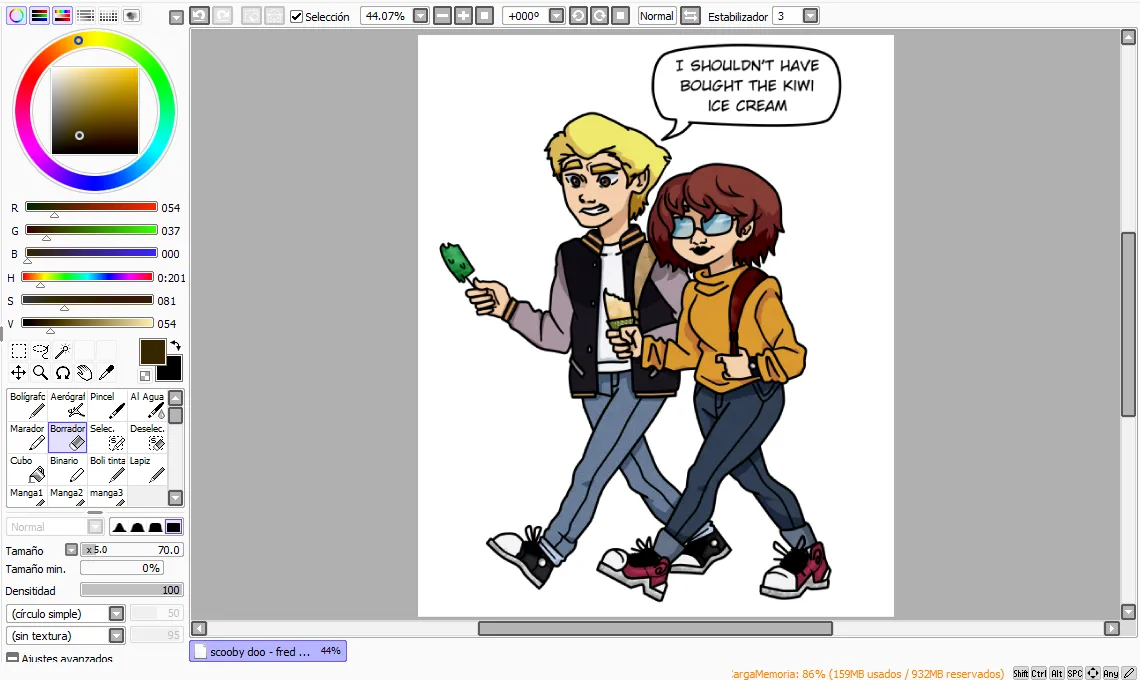Select the Pincel brush entry
Viewport: 1140px width, 680px height.
tap(108, 405)
